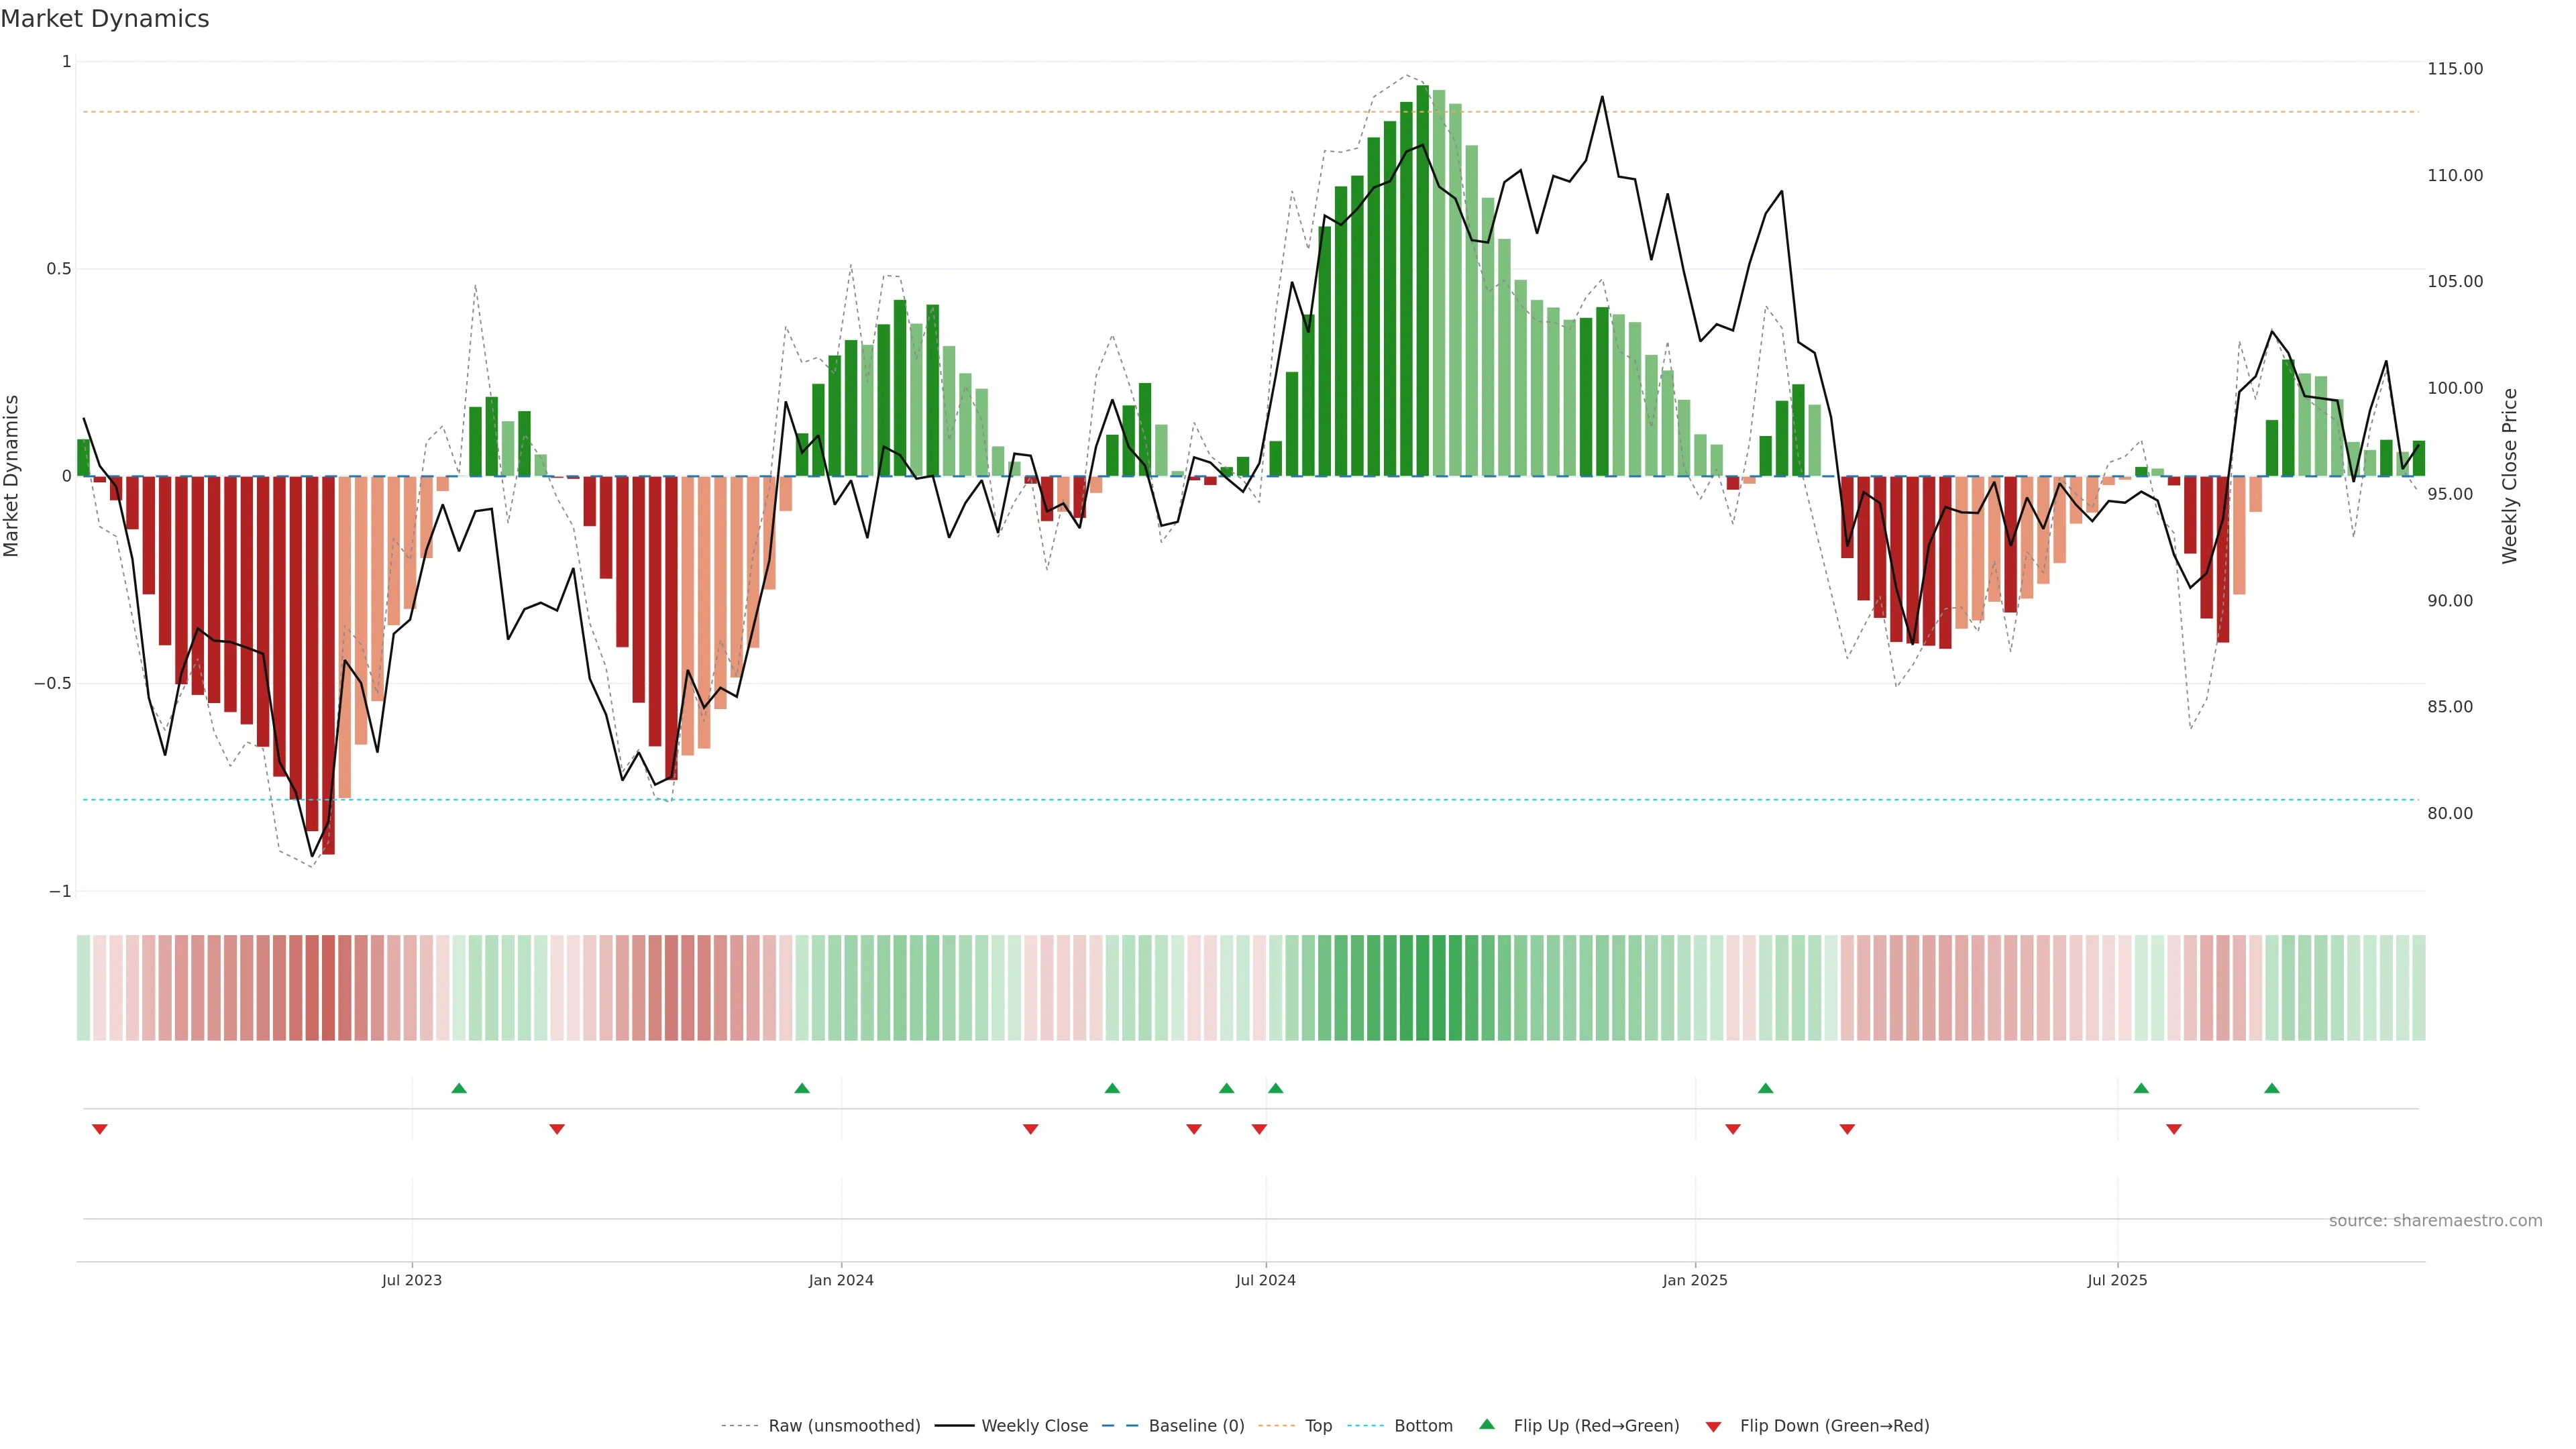This screenshot has width=2576, height=1449.
Task: Click the first green flip-up triangle after Jul 2023
Action: click(459, 1088)
